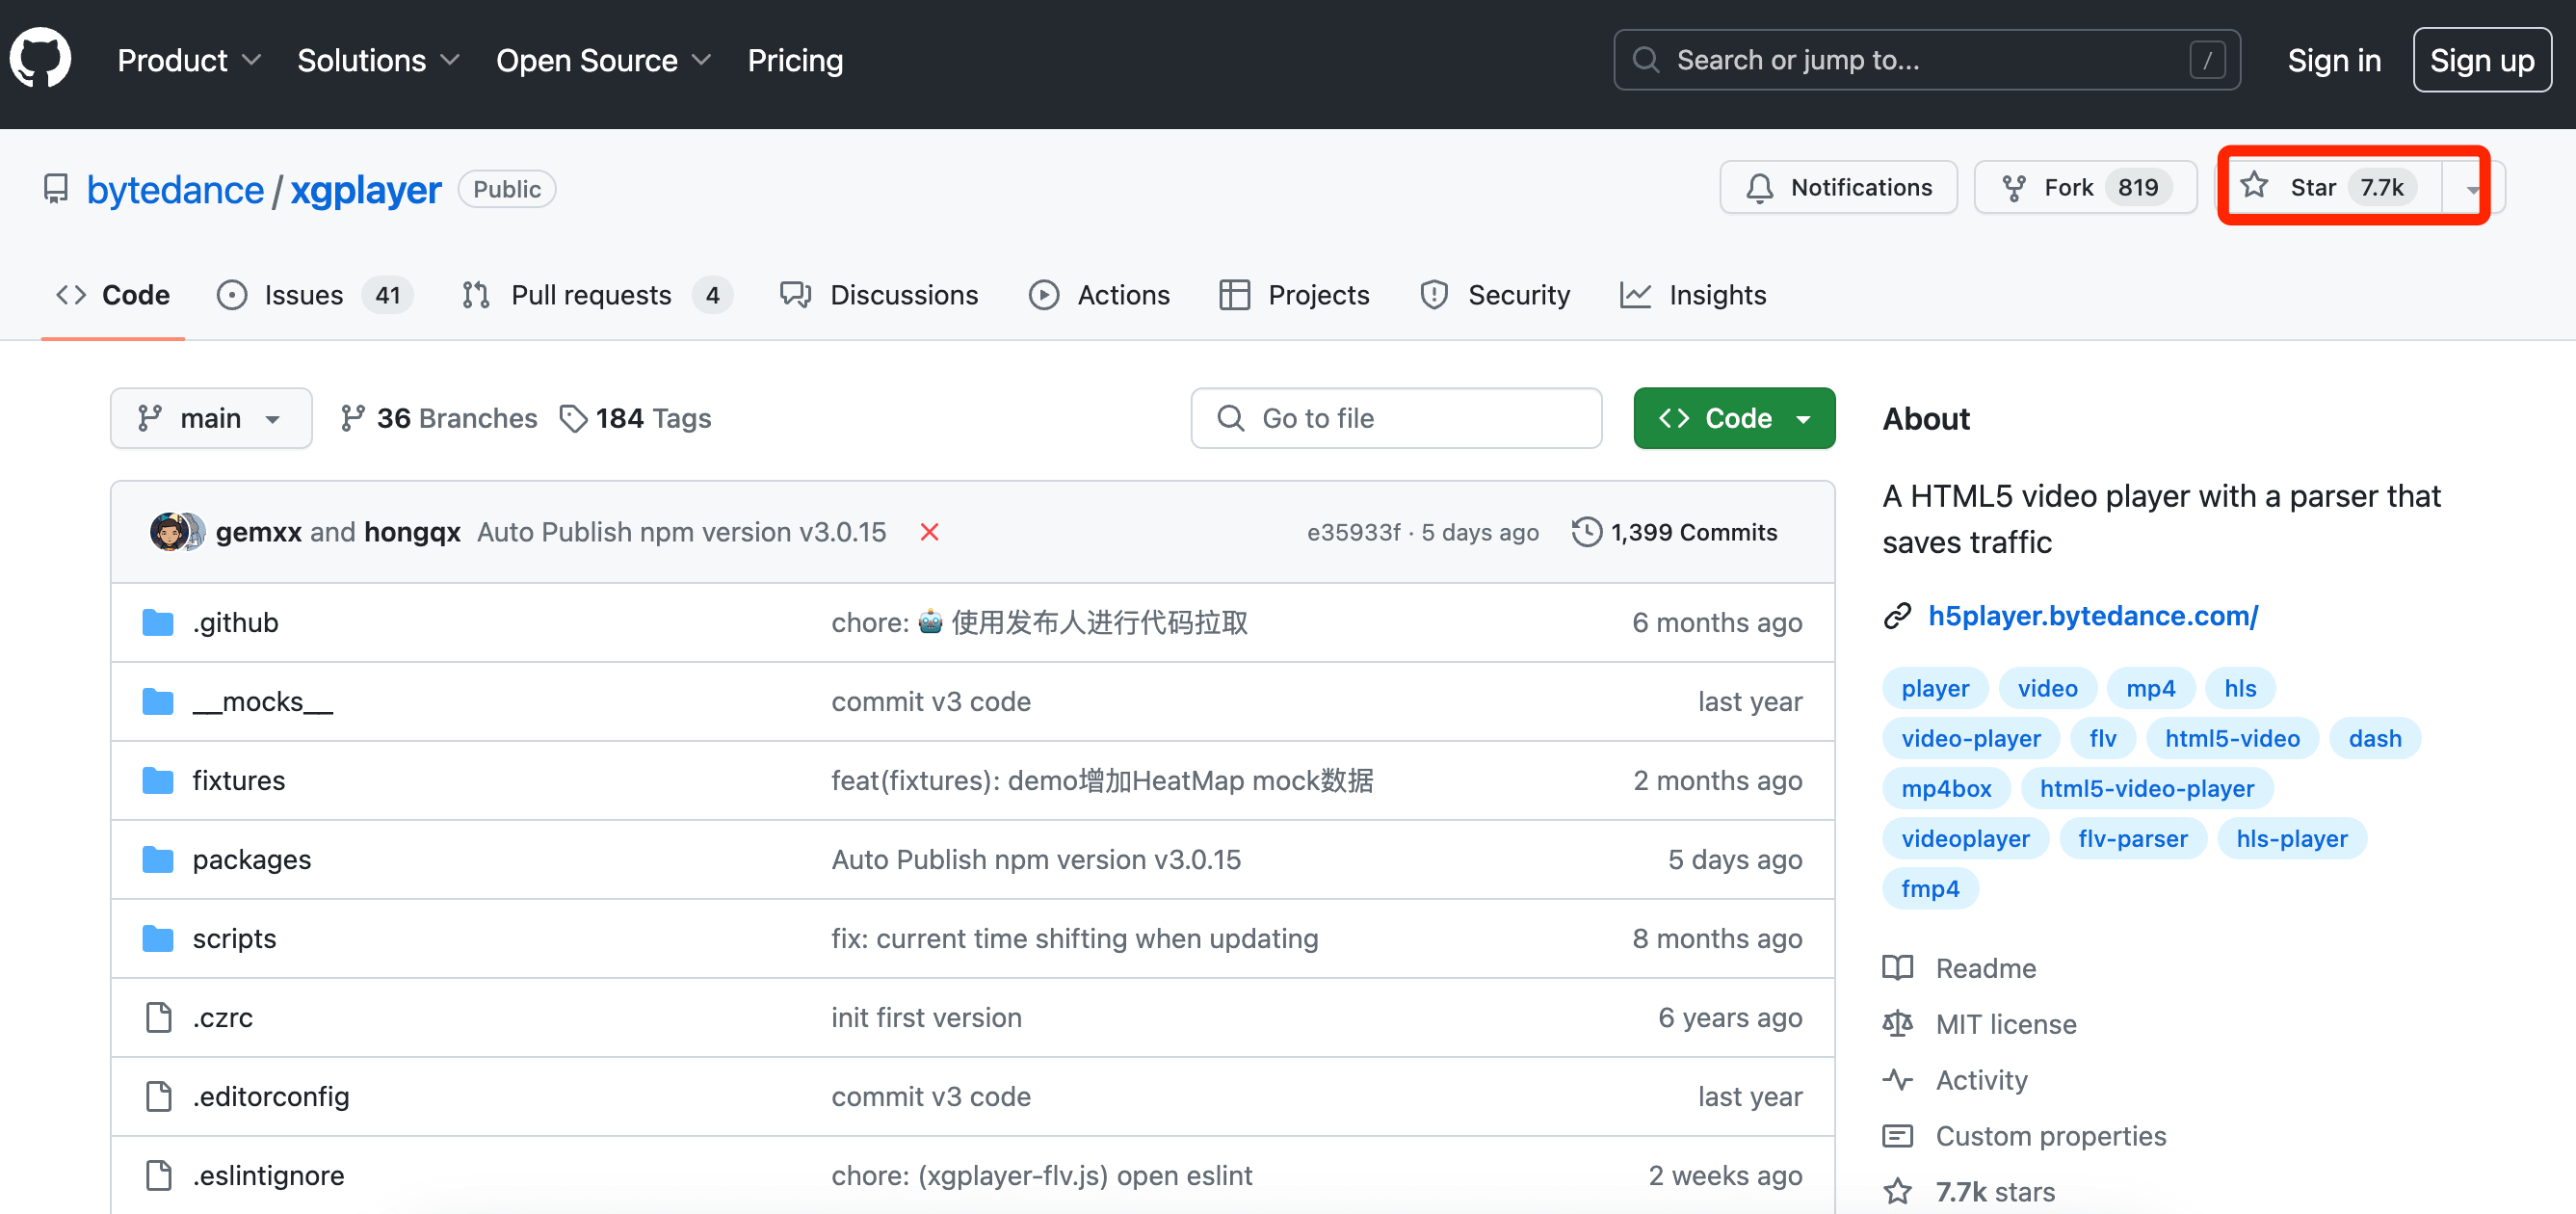Screen dimensions: 2576x1214
Task: Open the 36 Branches link
Action: [x=438, y=418]
